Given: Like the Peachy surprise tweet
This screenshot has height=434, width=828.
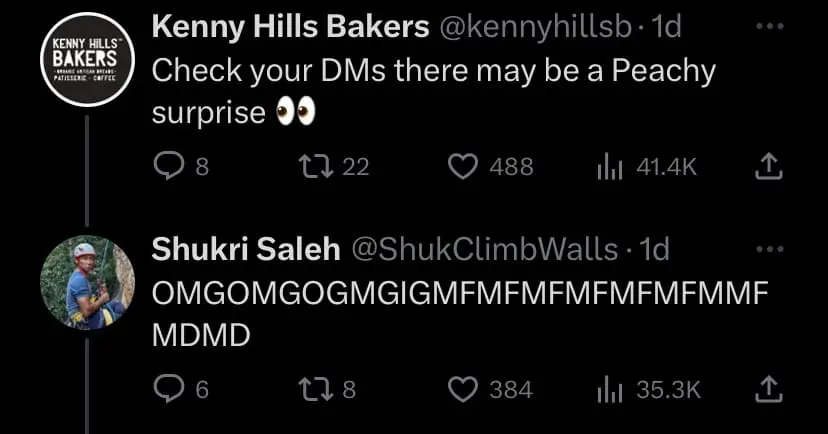Looking at the screenshot, I should tap(462, 167).
